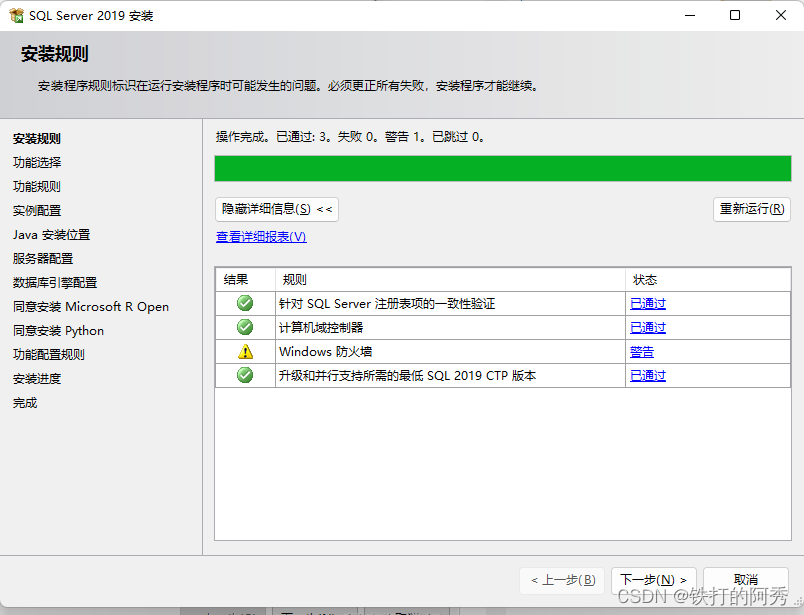Cancel setup with 取消 button
Screen dimensions: 804x615
(x=746, y=580)
